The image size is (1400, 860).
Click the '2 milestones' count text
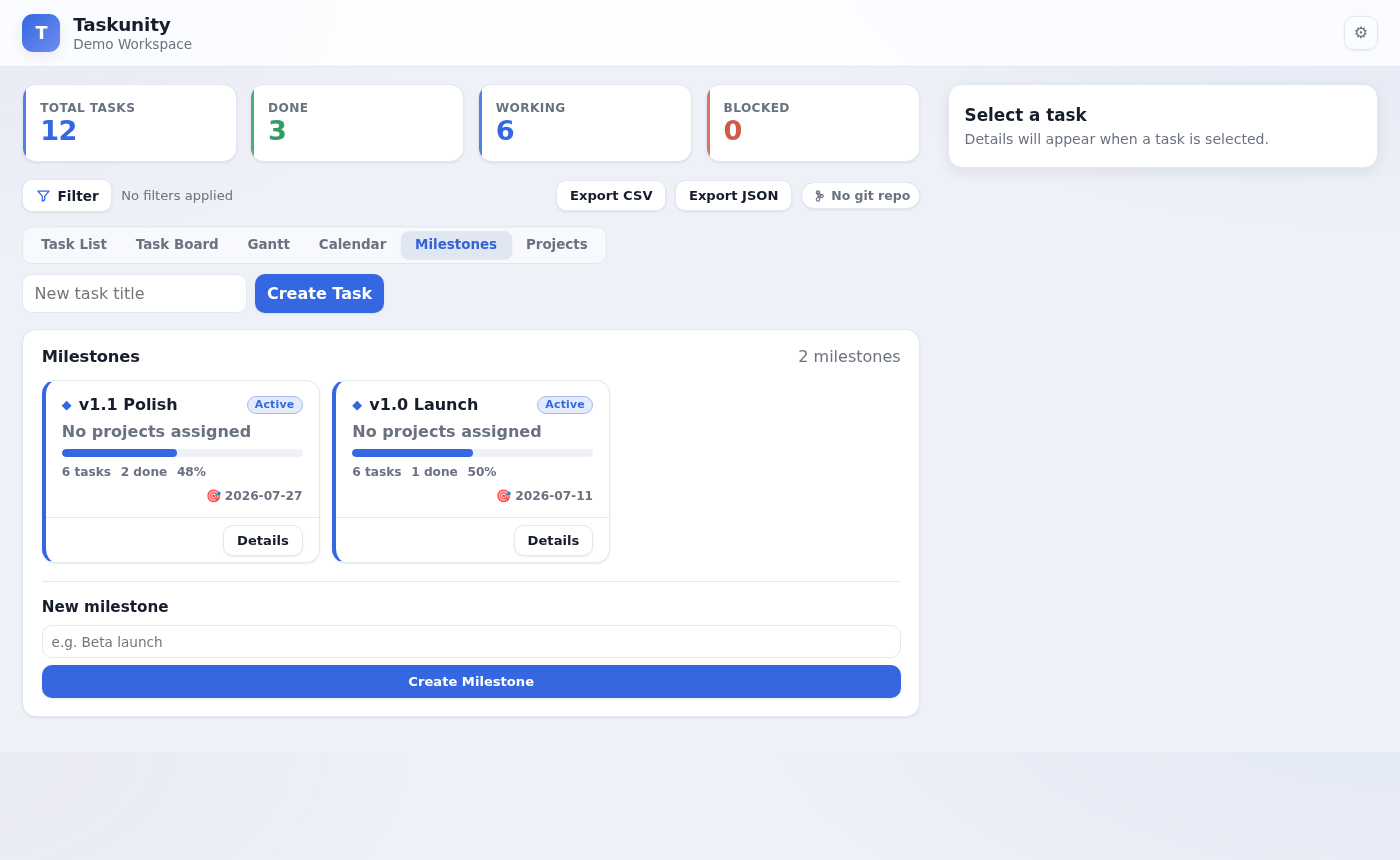849,357
